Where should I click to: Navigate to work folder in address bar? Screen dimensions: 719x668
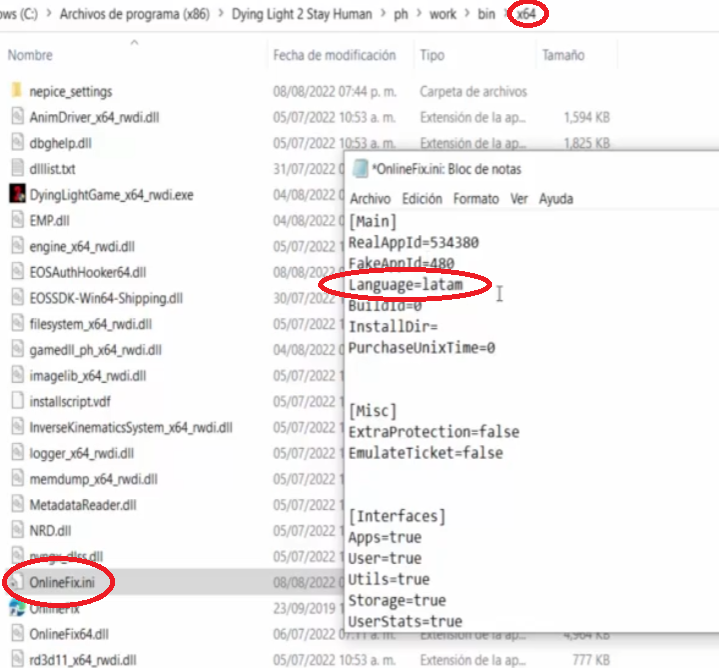pos(442,14)
